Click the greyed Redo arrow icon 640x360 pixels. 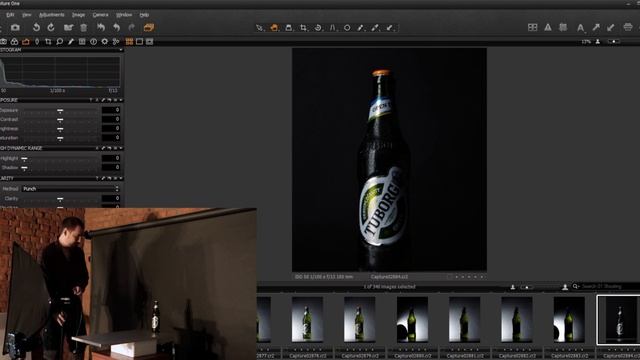pyautogui.click(x=131, y=27)
